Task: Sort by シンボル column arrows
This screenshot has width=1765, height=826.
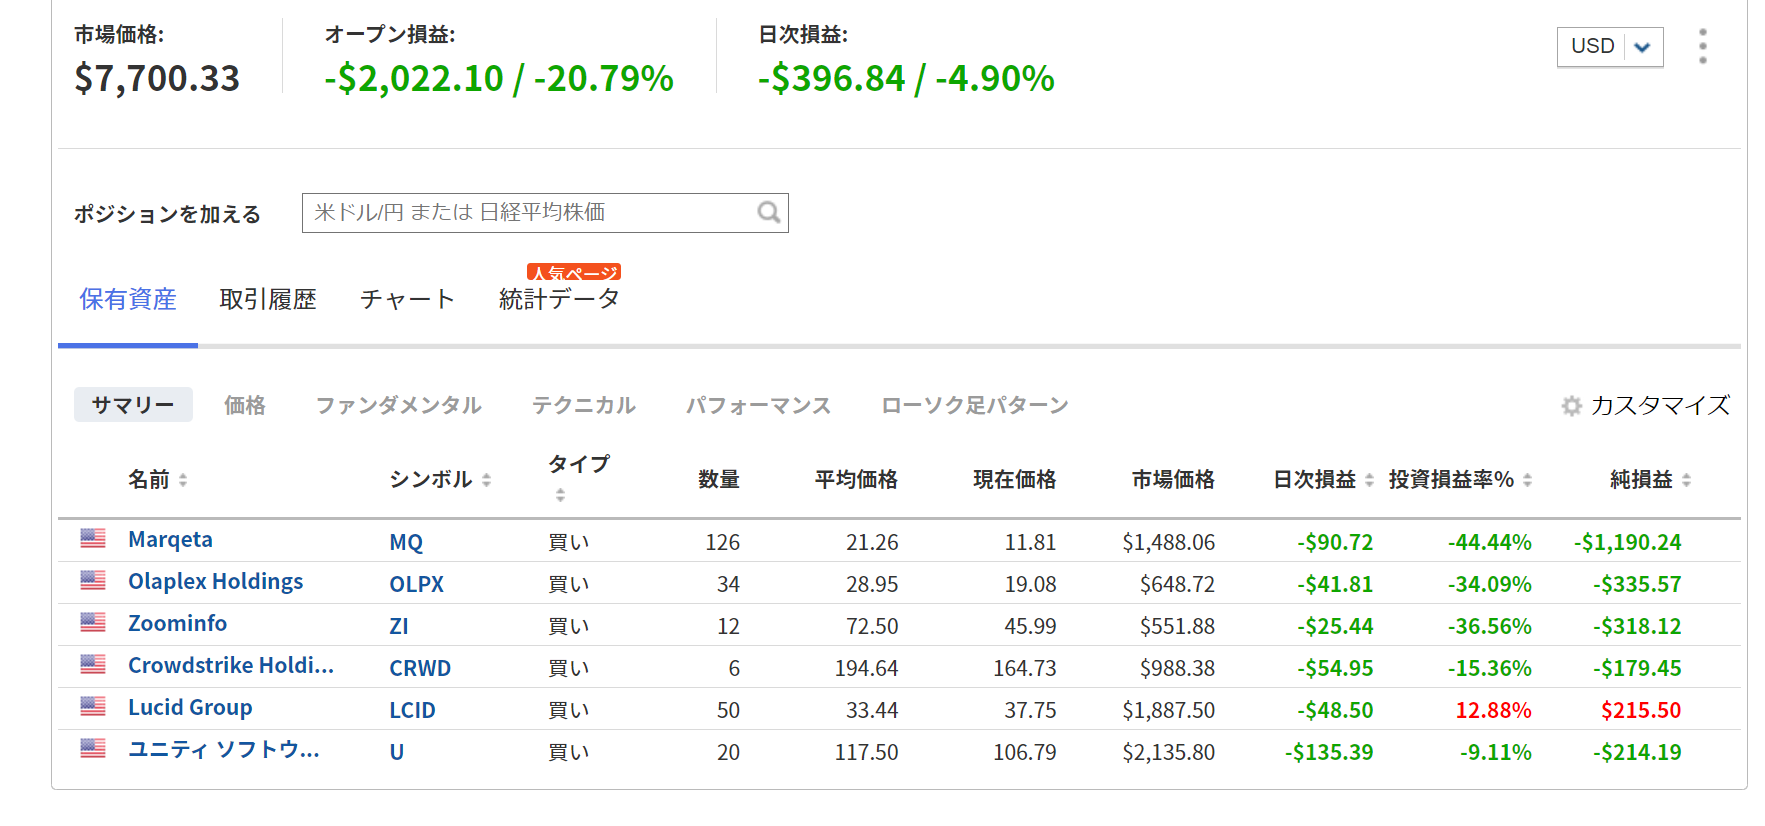Action: coord(486,480)
